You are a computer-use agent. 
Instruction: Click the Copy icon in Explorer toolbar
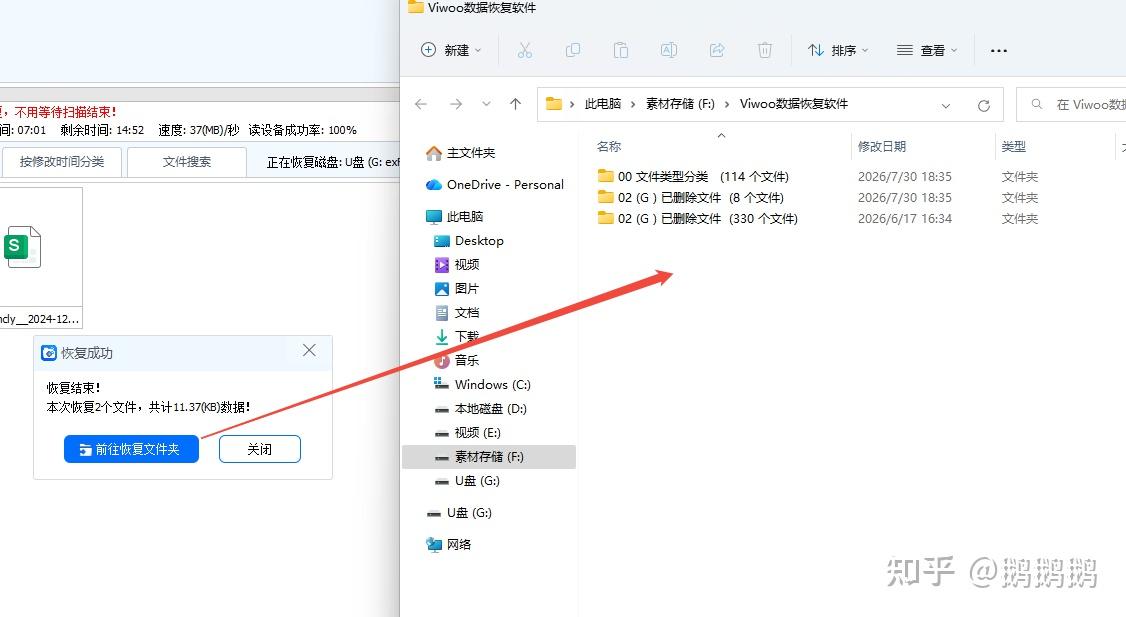(572, 50)
